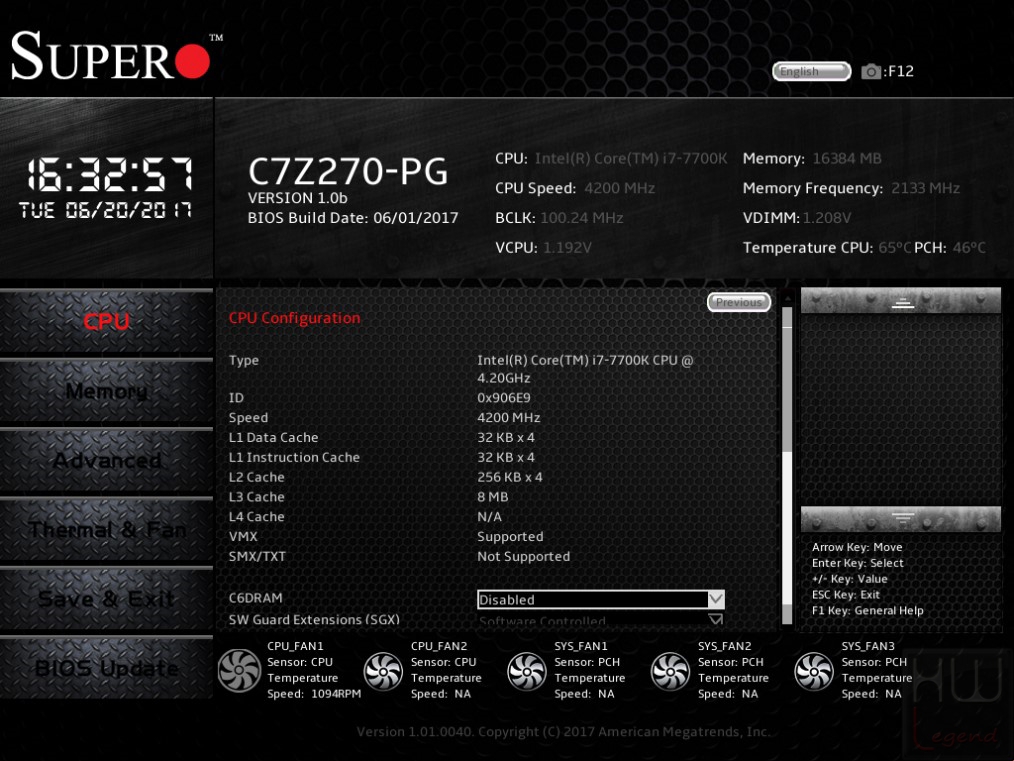Click the BCLK 100.24 MHz value
Screen dimensions: 1014x761
point(581,218)
